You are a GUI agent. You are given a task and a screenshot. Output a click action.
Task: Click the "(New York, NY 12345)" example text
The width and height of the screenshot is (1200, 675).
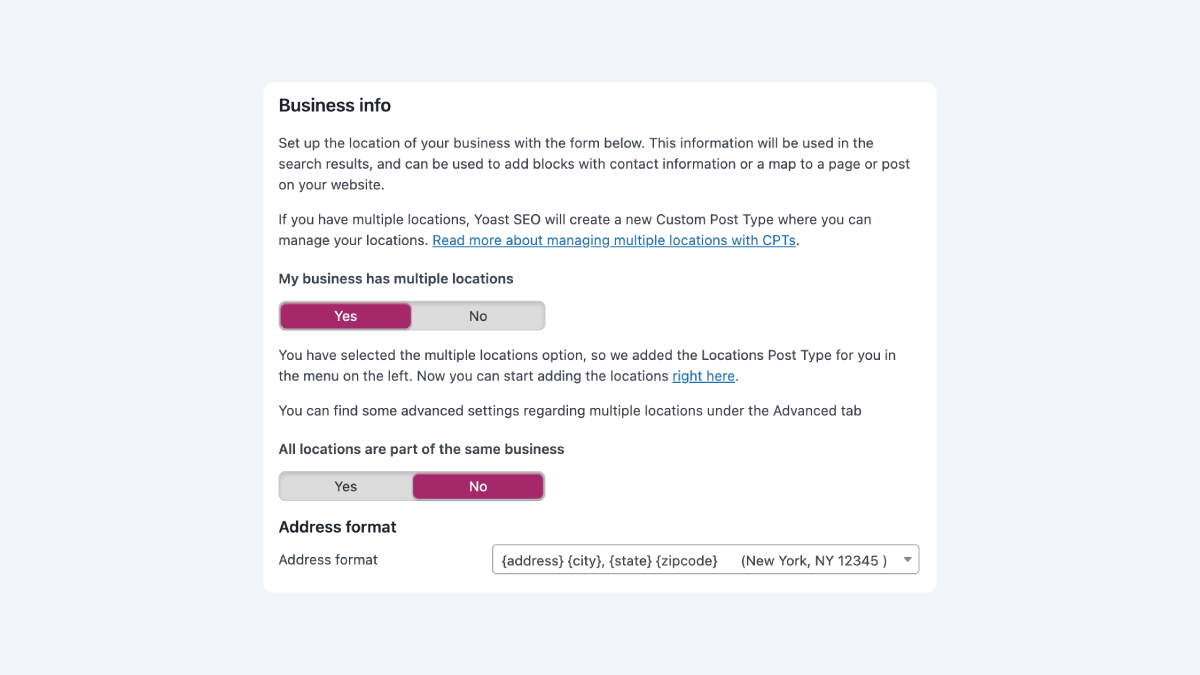[x=813, y=561]
